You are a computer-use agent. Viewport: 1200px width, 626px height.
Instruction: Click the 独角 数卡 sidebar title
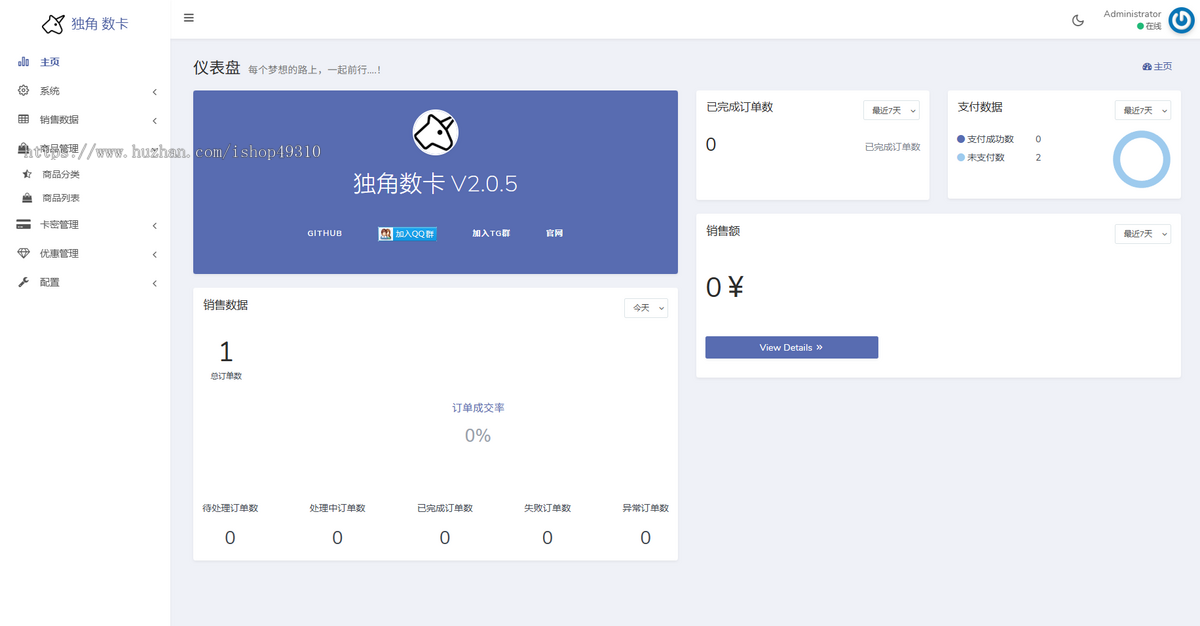(x=100, y=23)
